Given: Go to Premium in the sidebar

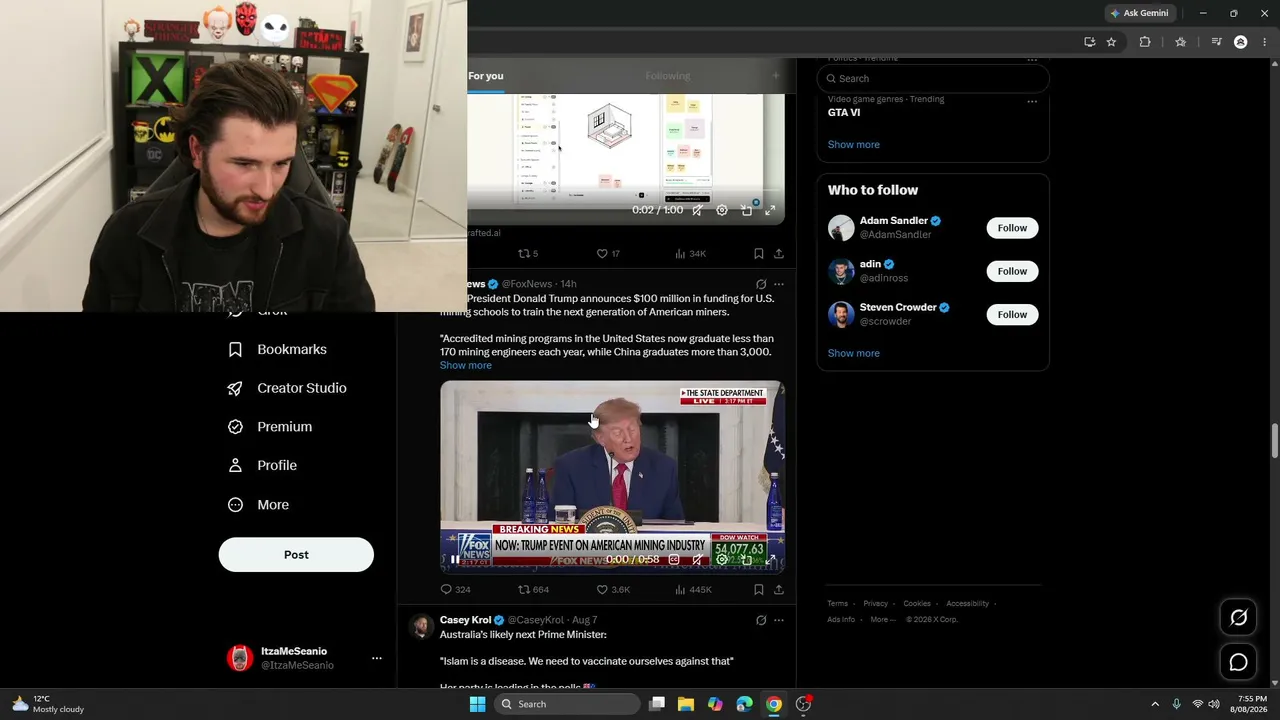Looking at the screenshot, I should tap(271, 426).
